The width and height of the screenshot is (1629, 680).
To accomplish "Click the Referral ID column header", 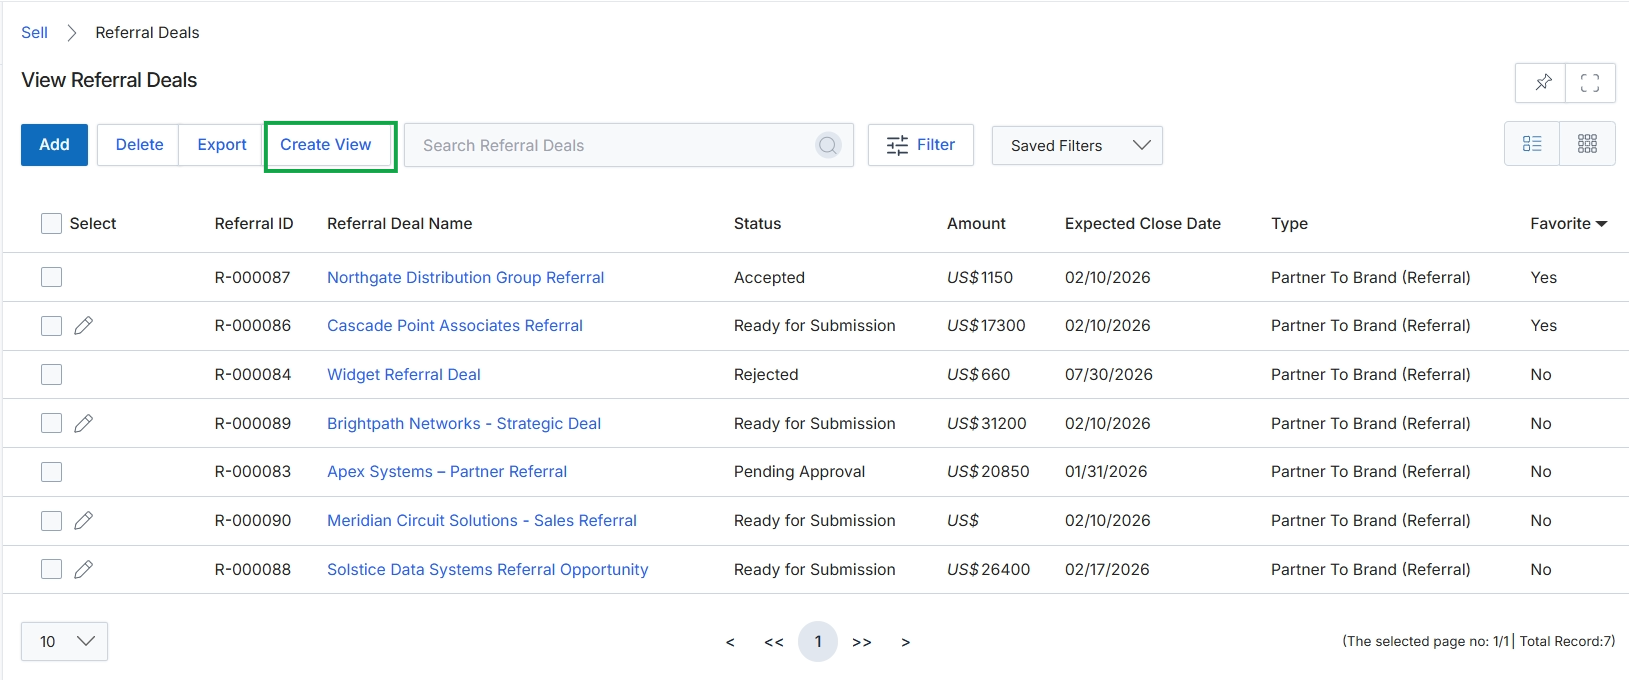I will coord(254,223).
